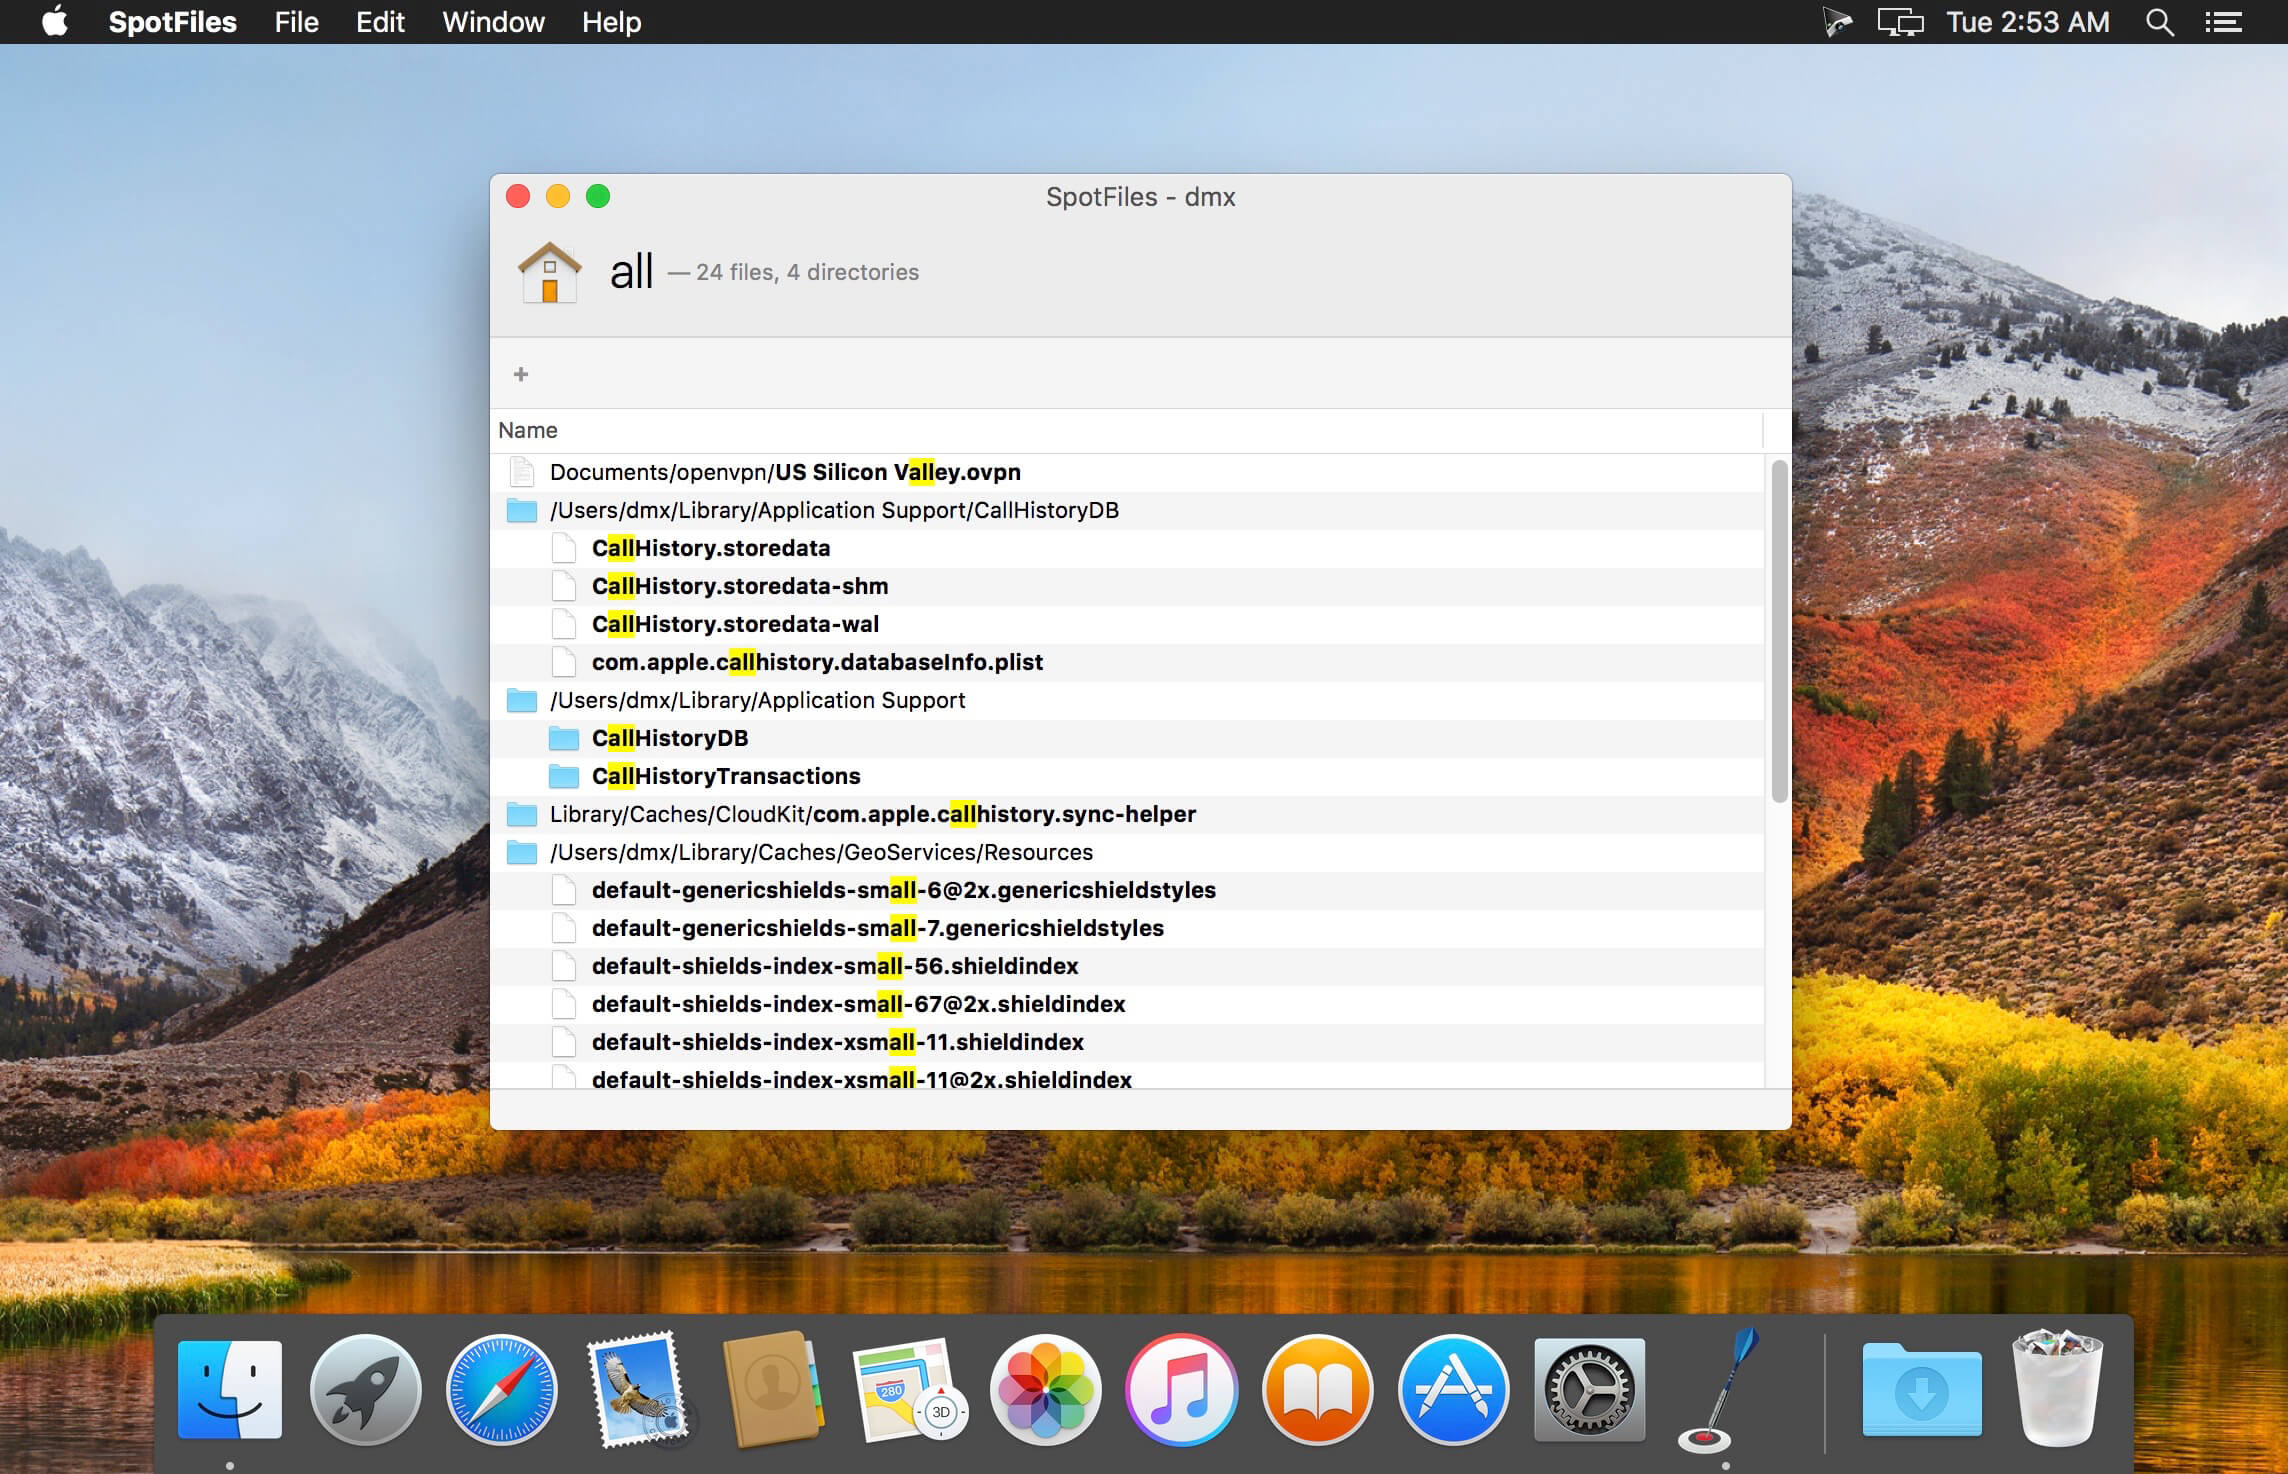Select the CallHistoryTransactions folder row
This screenshot has width=2288, height=1474.
click(x=1127, y=776)
